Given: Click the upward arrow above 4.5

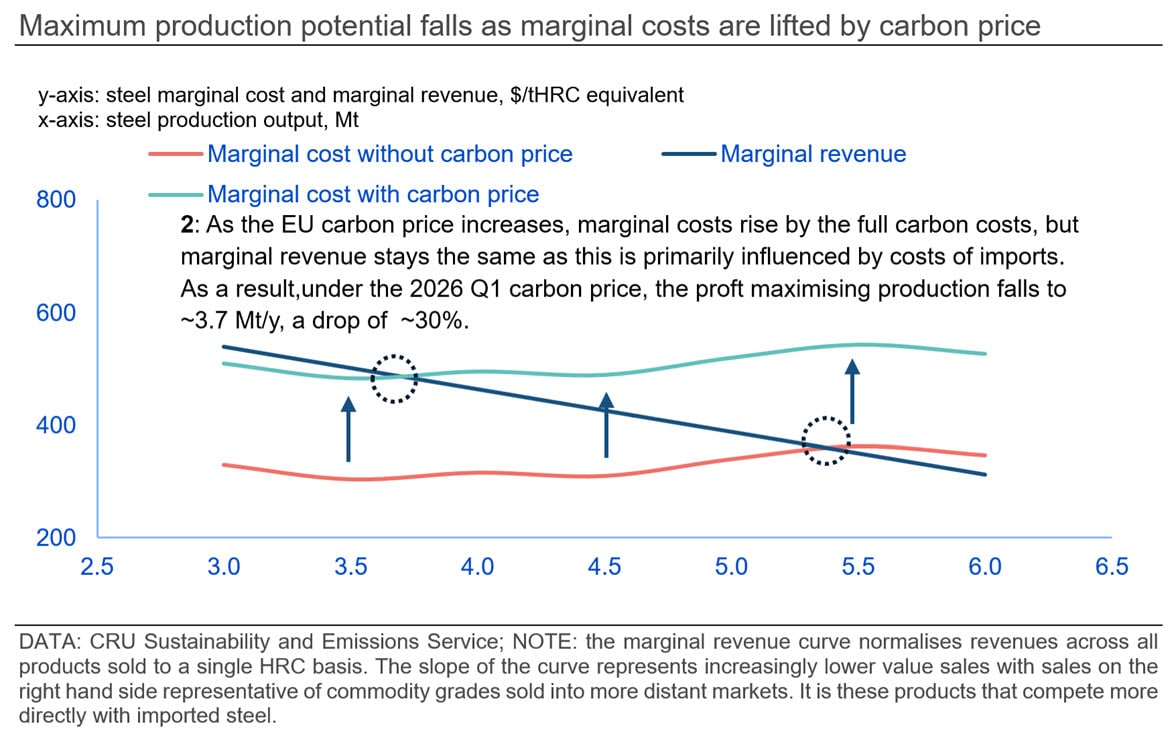Looking at the screenshot, I should (605, 425).
